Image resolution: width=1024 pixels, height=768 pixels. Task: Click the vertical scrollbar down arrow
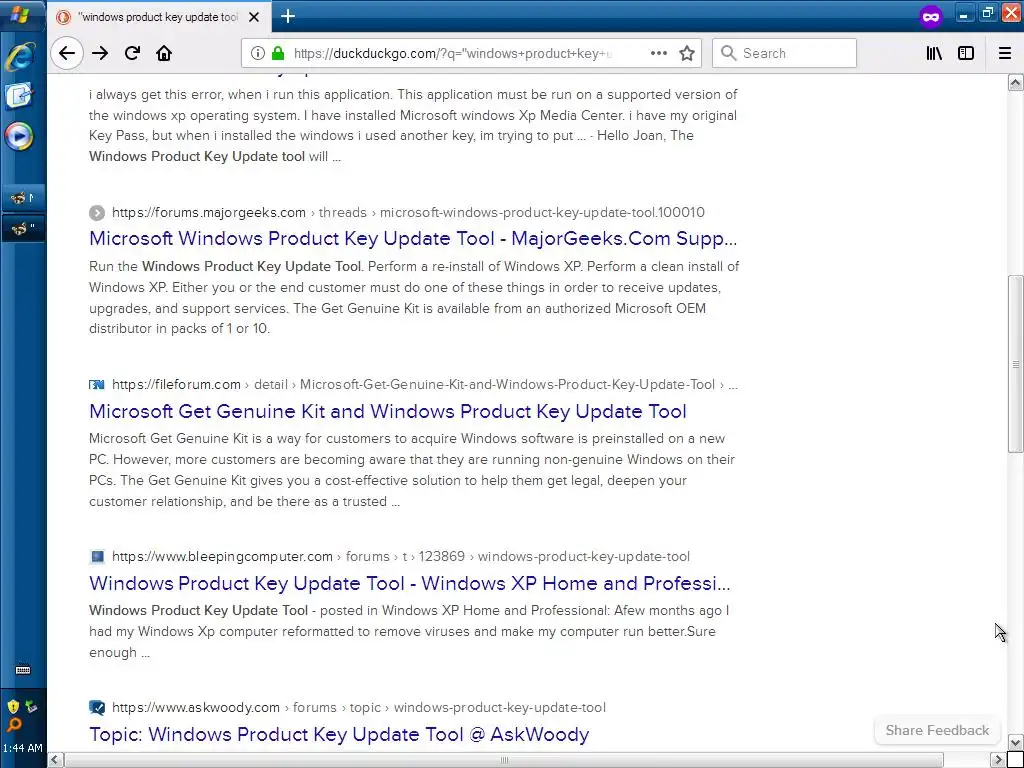[x=1015, y=743]
